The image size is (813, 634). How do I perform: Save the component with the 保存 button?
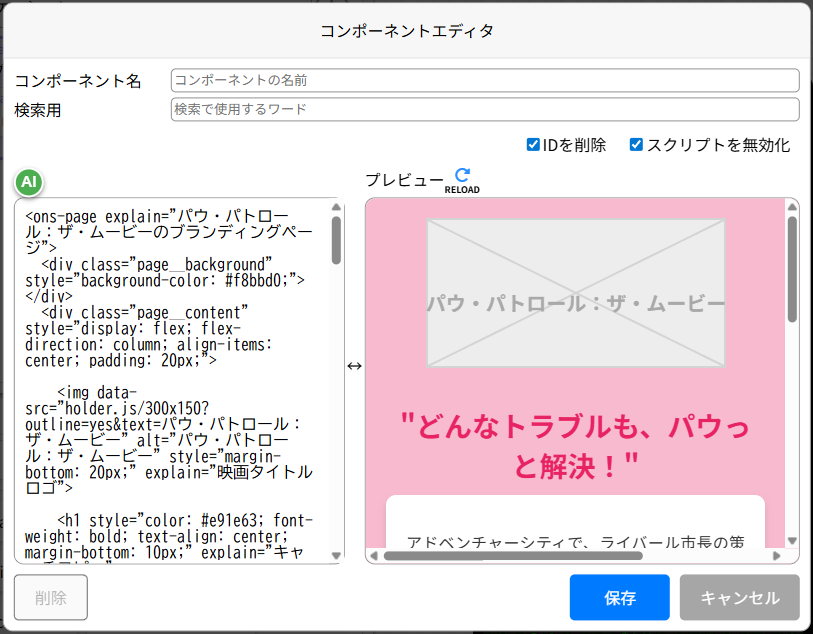point(619,597)
